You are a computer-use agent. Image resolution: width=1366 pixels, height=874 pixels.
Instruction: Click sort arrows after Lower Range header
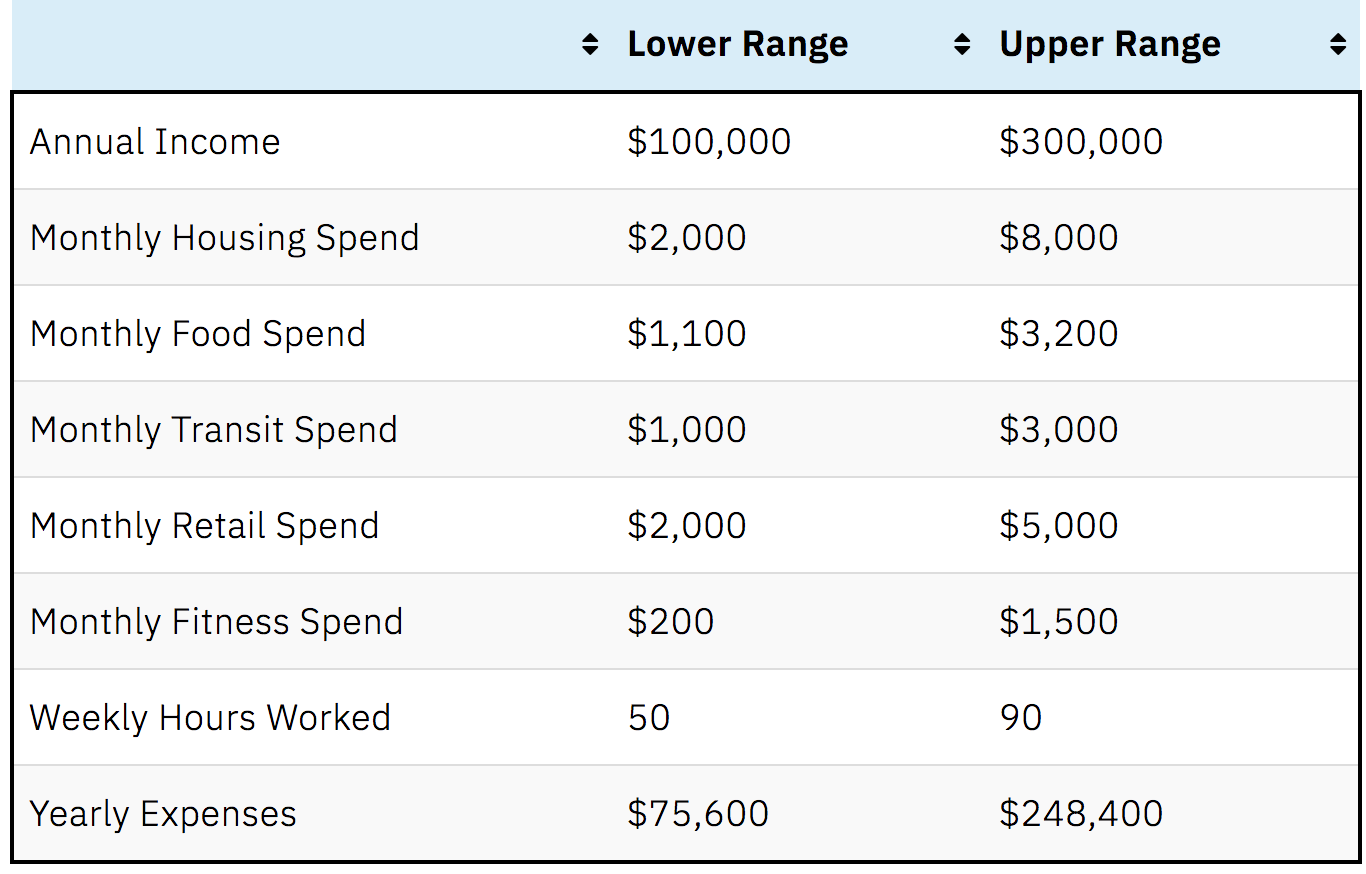pos(962,44)
